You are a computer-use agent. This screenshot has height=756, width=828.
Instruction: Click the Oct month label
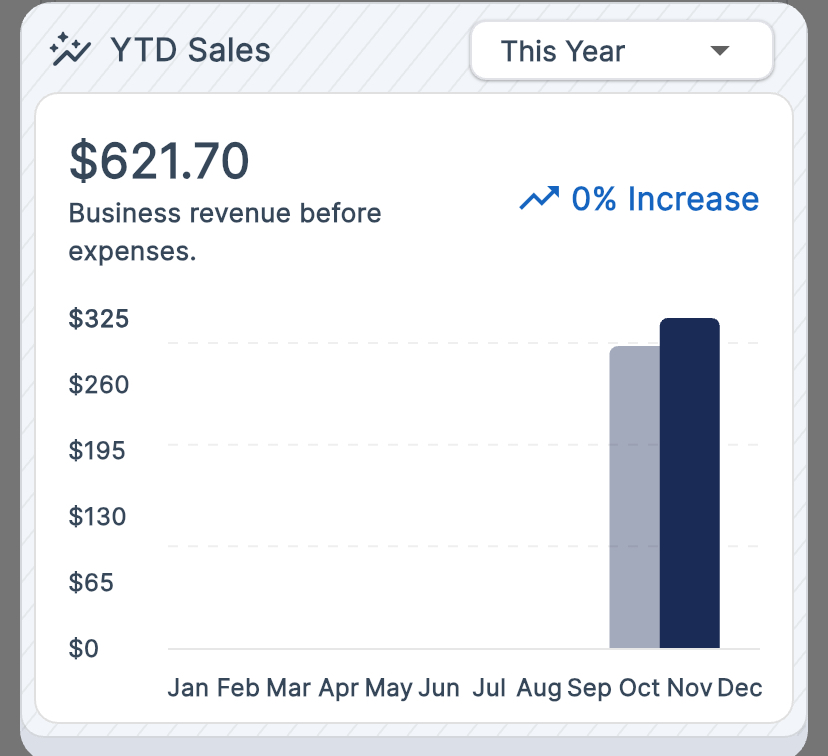click(639, 688)
